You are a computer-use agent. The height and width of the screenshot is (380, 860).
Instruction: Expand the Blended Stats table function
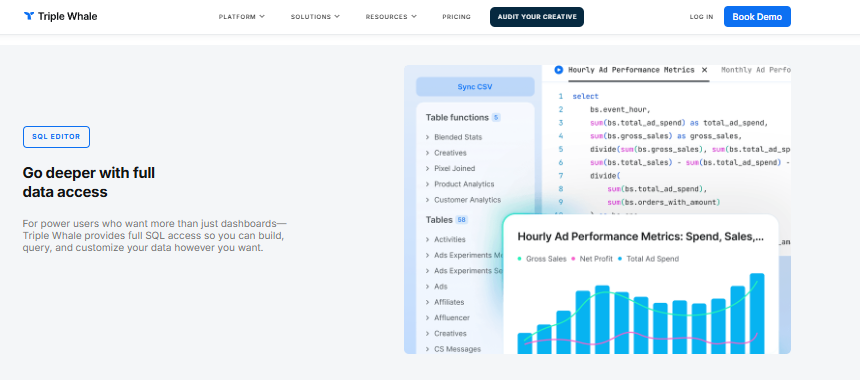tap(454, 137)
